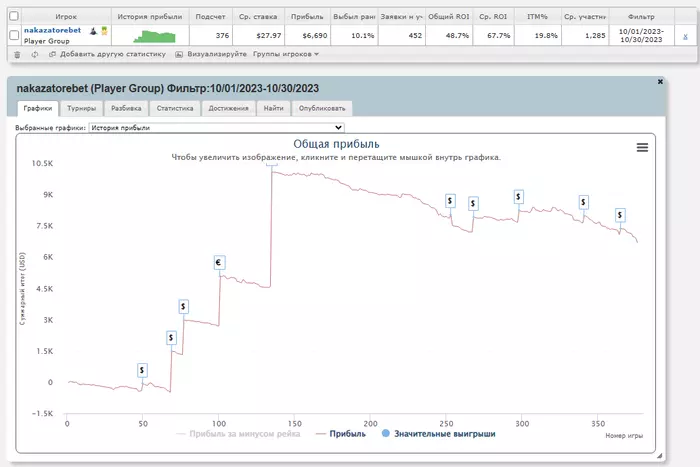Toggle the 'Прибыль' series in the chart legend
This screenshot has width=700, height=467.
pyautogui.click(x=341, y=434)
